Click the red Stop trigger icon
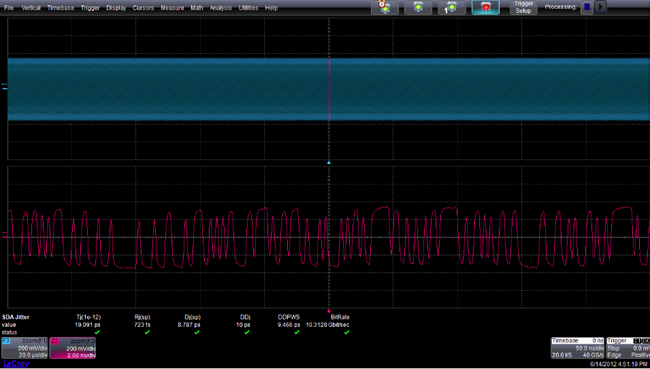Screen dimensions: 650x369 click(485, 7)
